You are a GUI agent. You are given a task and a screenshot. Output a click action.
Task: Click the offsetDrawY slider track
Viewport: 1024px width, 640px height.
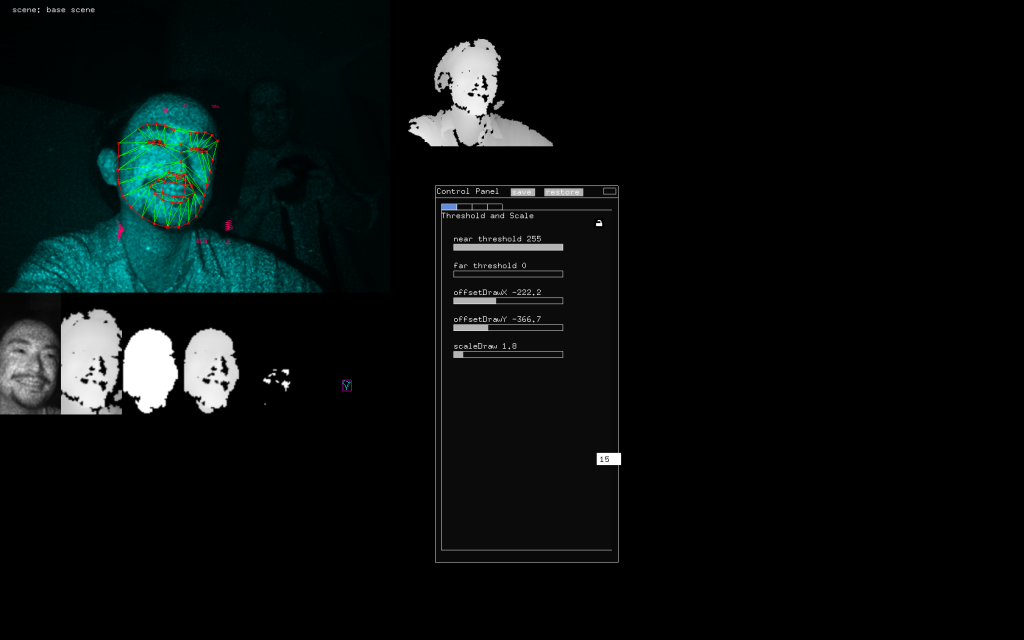(508, 327)
